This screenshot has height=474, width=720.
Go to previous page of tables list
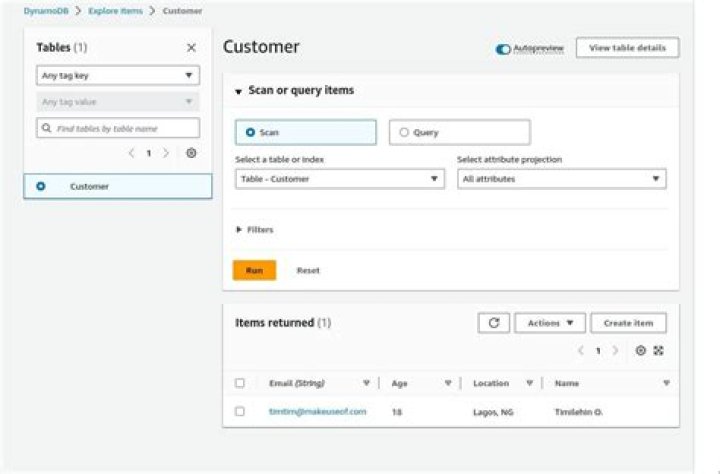(x=131, y=153)
